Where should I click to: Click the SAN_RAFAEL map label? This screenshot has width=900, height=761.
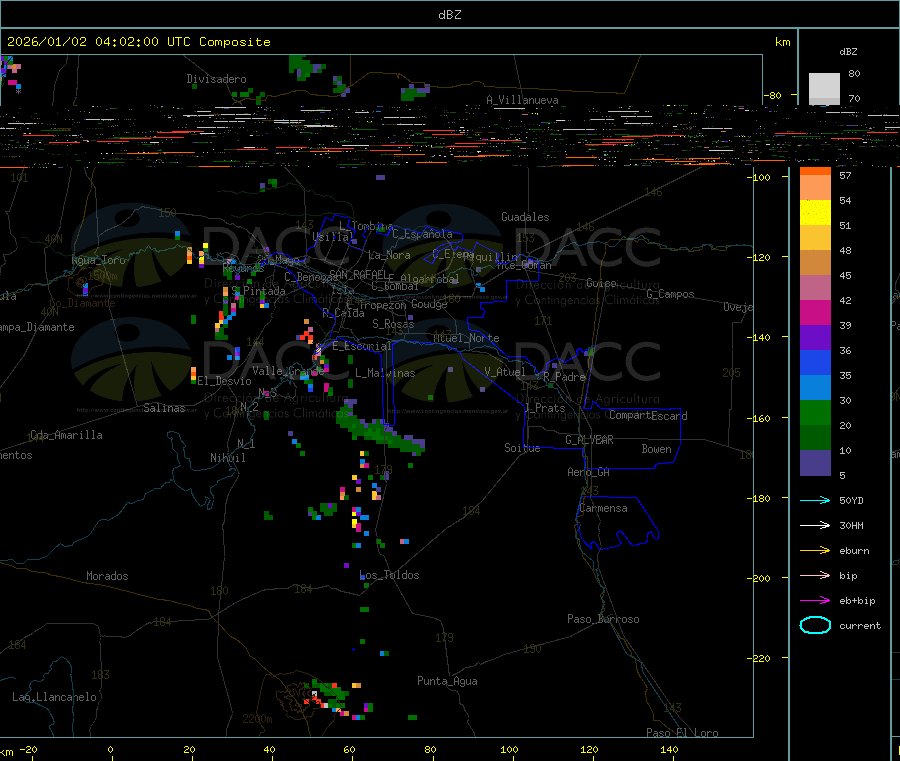click(357, 274)
